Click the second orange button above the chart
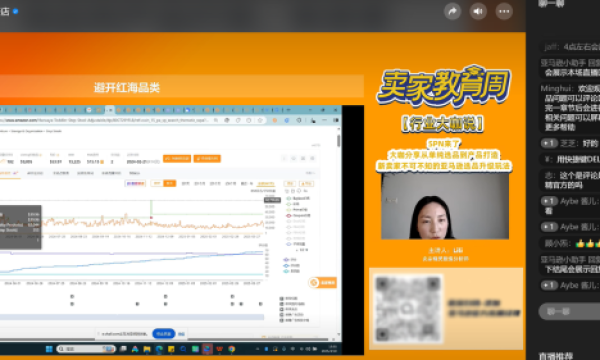 (207, 158)
